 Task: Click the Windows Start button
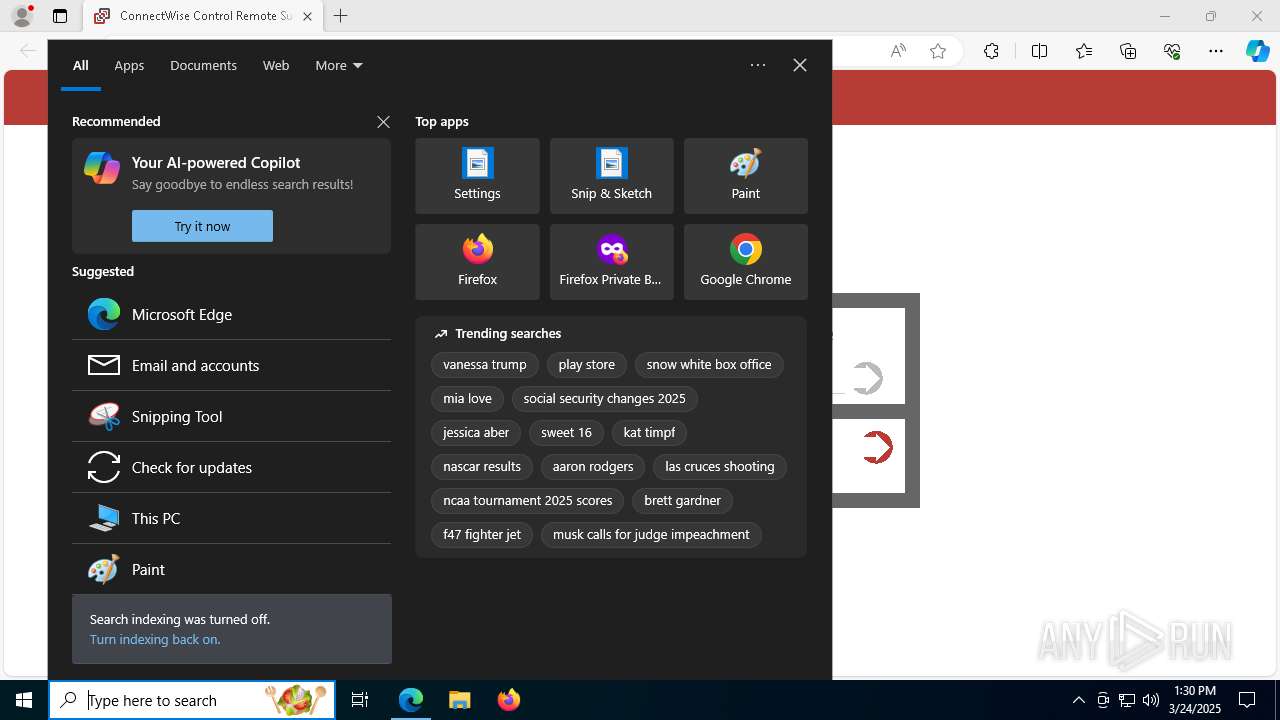click(24, 700)
